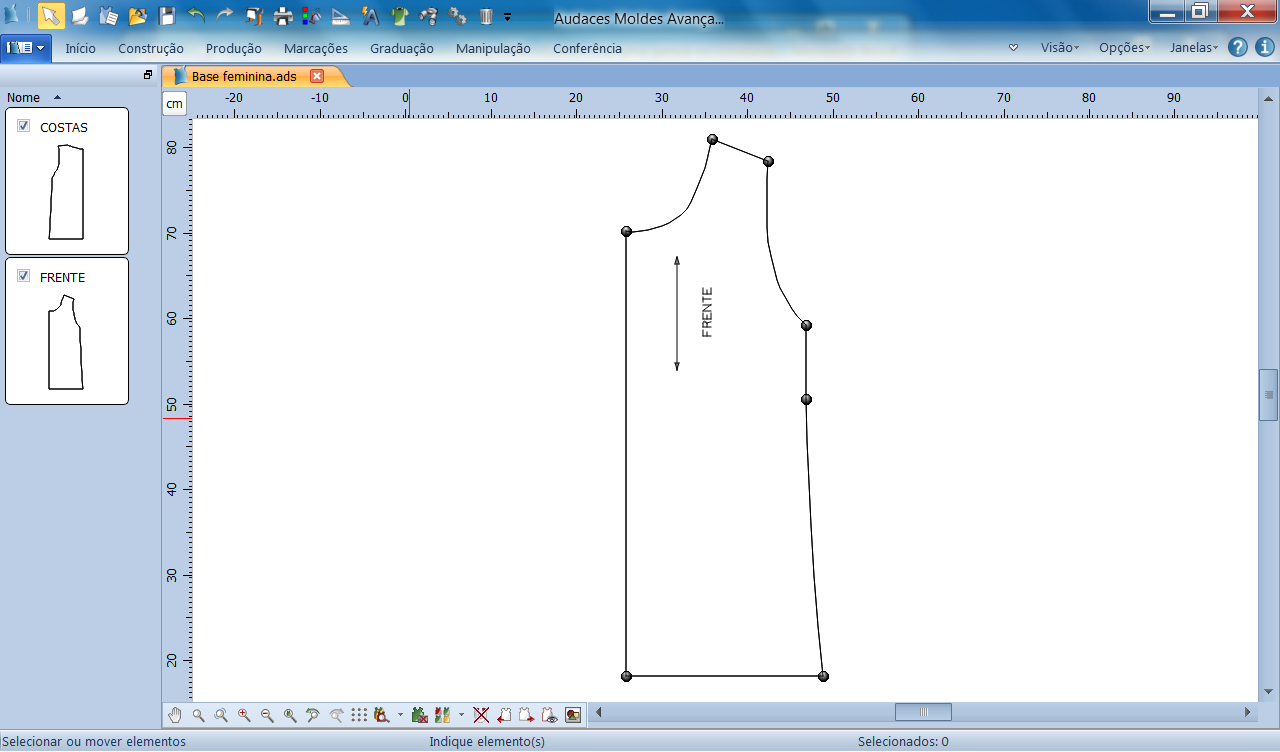Click the save floppy disk icon

click(x=167, y=16)
